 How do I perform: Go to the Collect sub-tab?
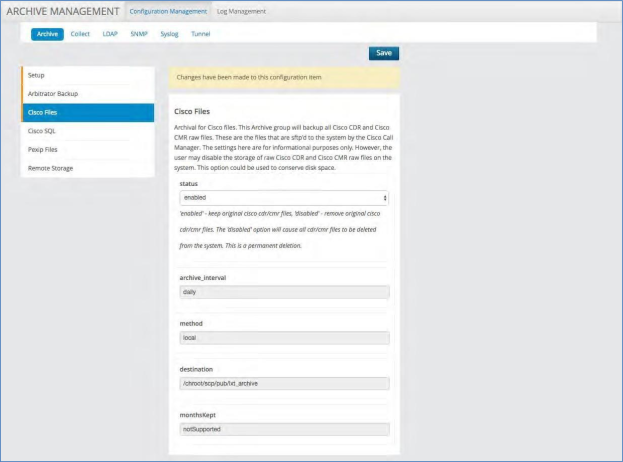pyautogui.click(x=80, y=33)
